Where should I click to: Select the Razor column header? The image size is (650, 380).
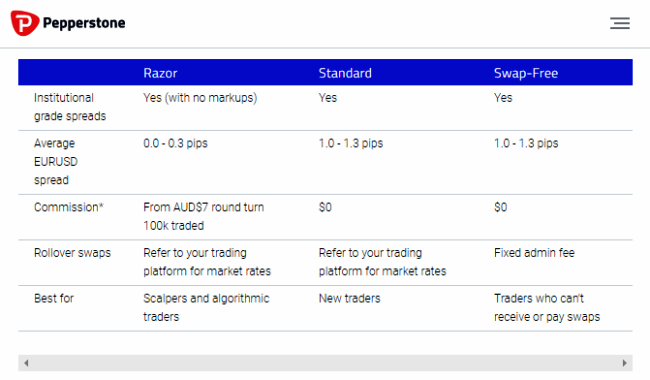click(160, 73)
